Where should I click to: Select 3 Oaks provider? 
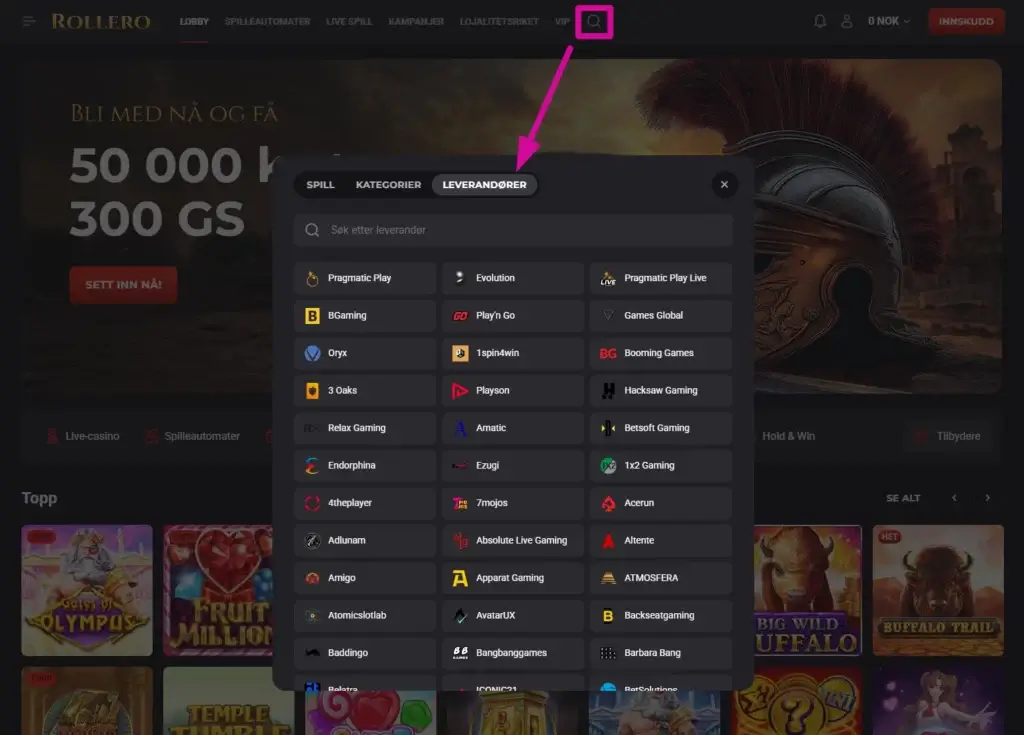tap(365, 391)
